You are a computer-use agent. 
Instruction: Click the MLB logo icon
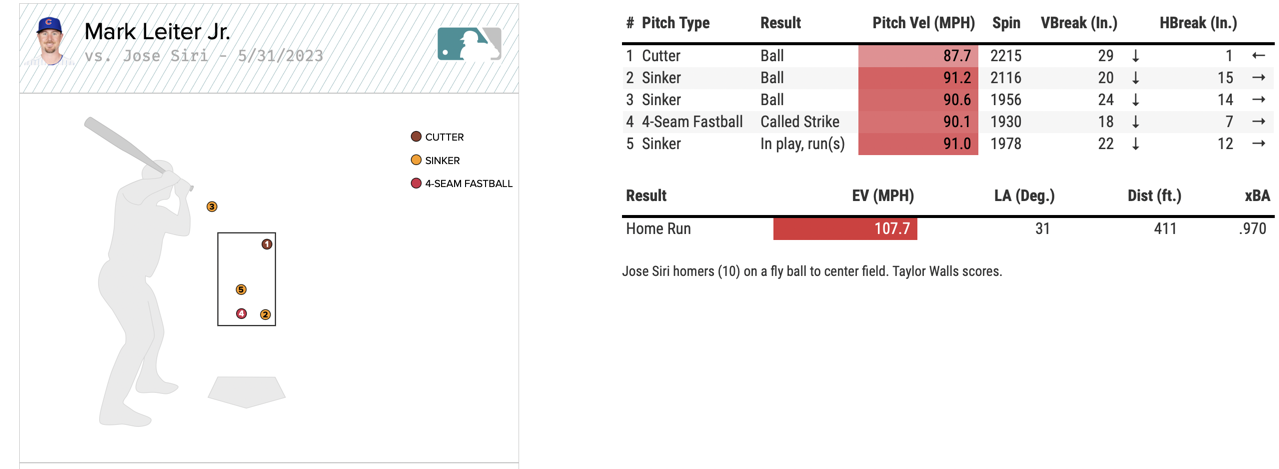point(469,43)
